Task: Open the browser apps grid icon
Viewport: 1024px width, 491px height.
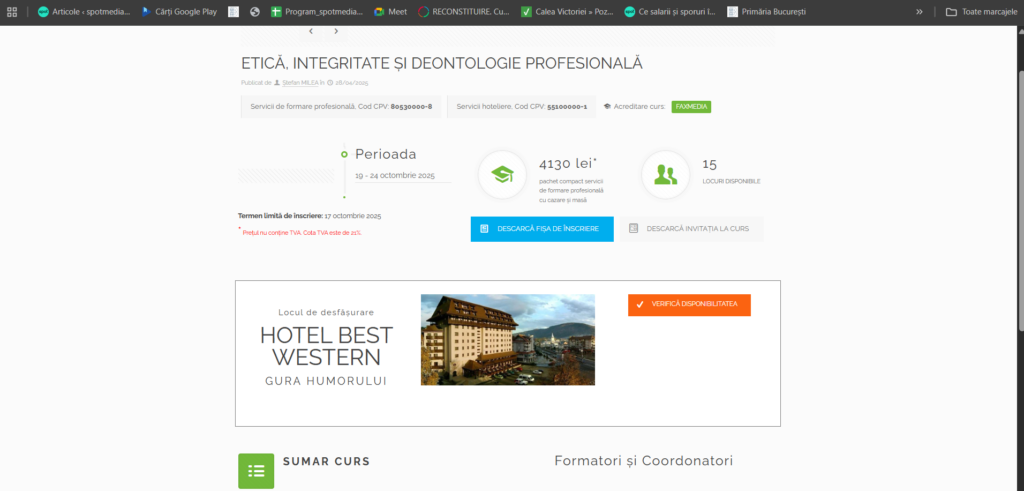Action: click(x=12, y=12)
